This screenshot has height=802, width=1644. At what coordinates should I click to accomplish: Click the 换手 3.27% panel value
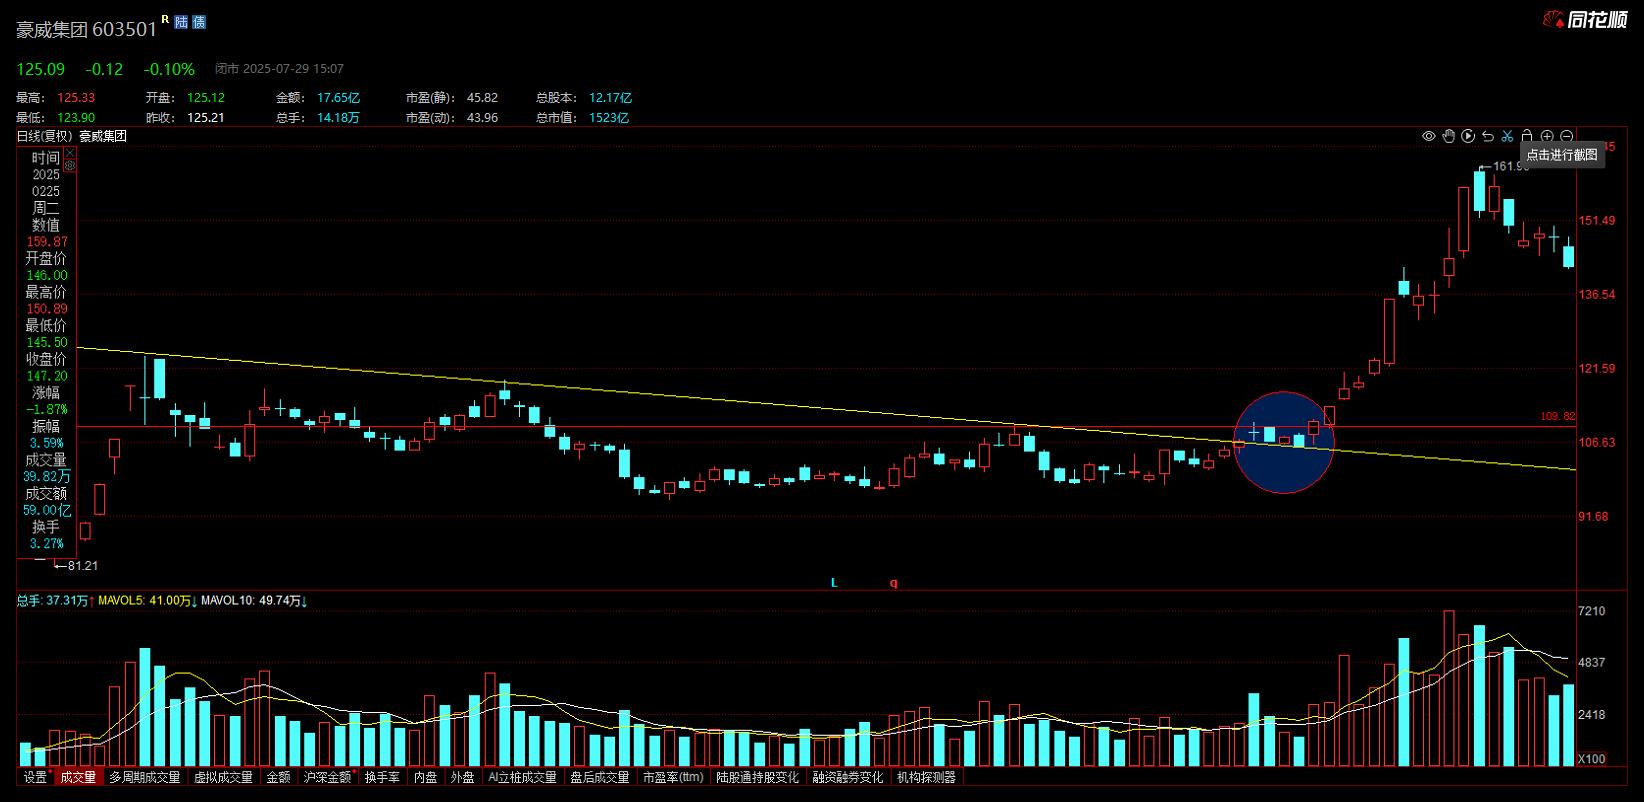click(47, 544)
